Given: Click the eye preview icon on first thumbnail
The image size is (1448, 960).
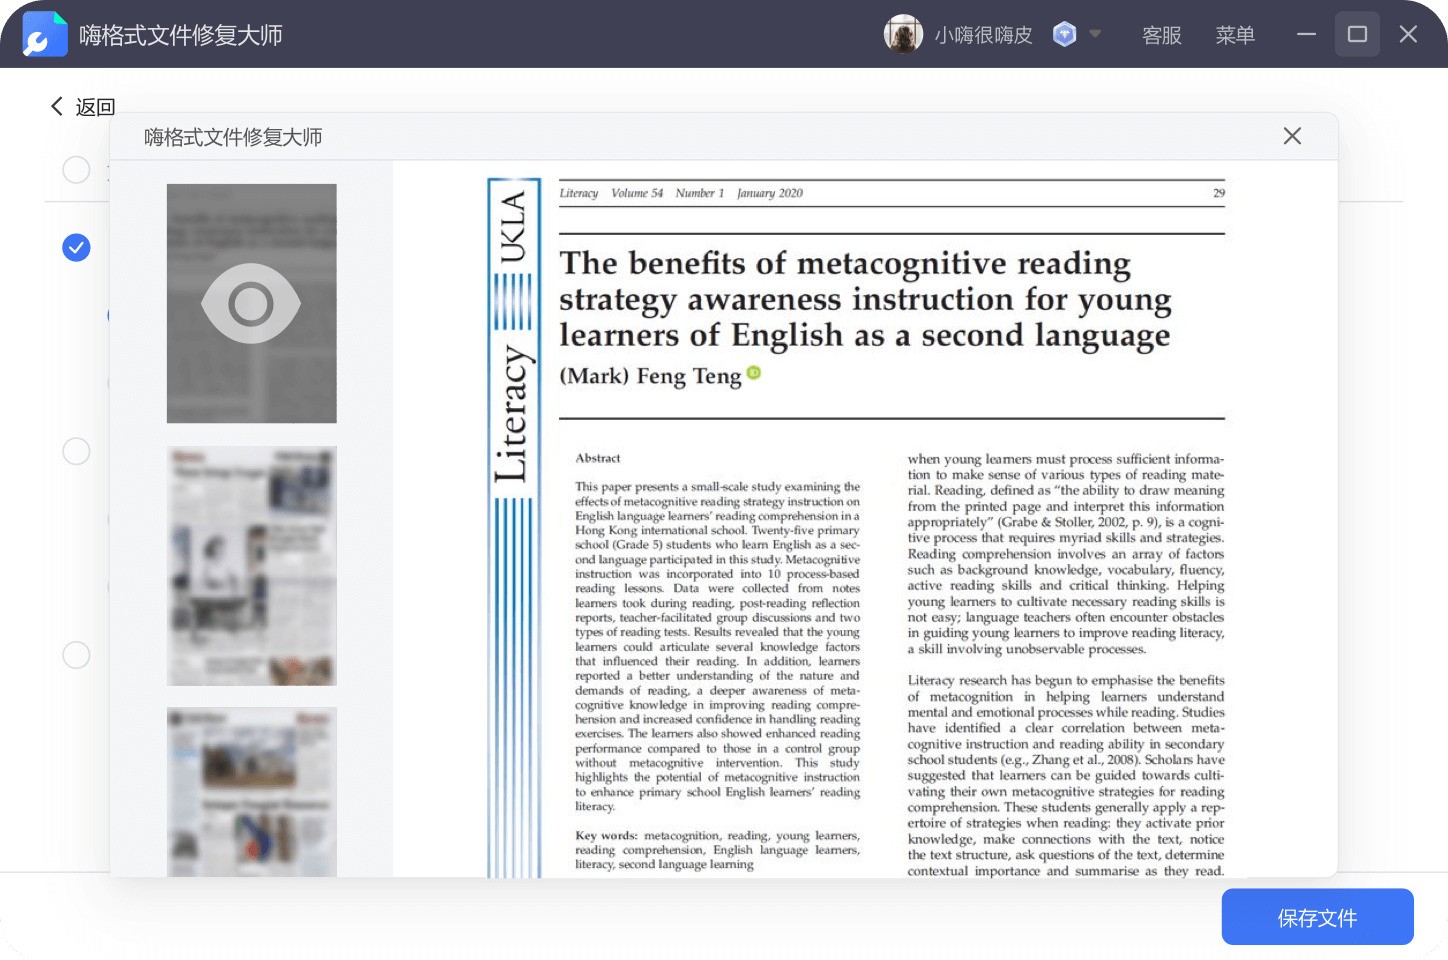Looking at the screenshot, I should (x=251, y=303).
